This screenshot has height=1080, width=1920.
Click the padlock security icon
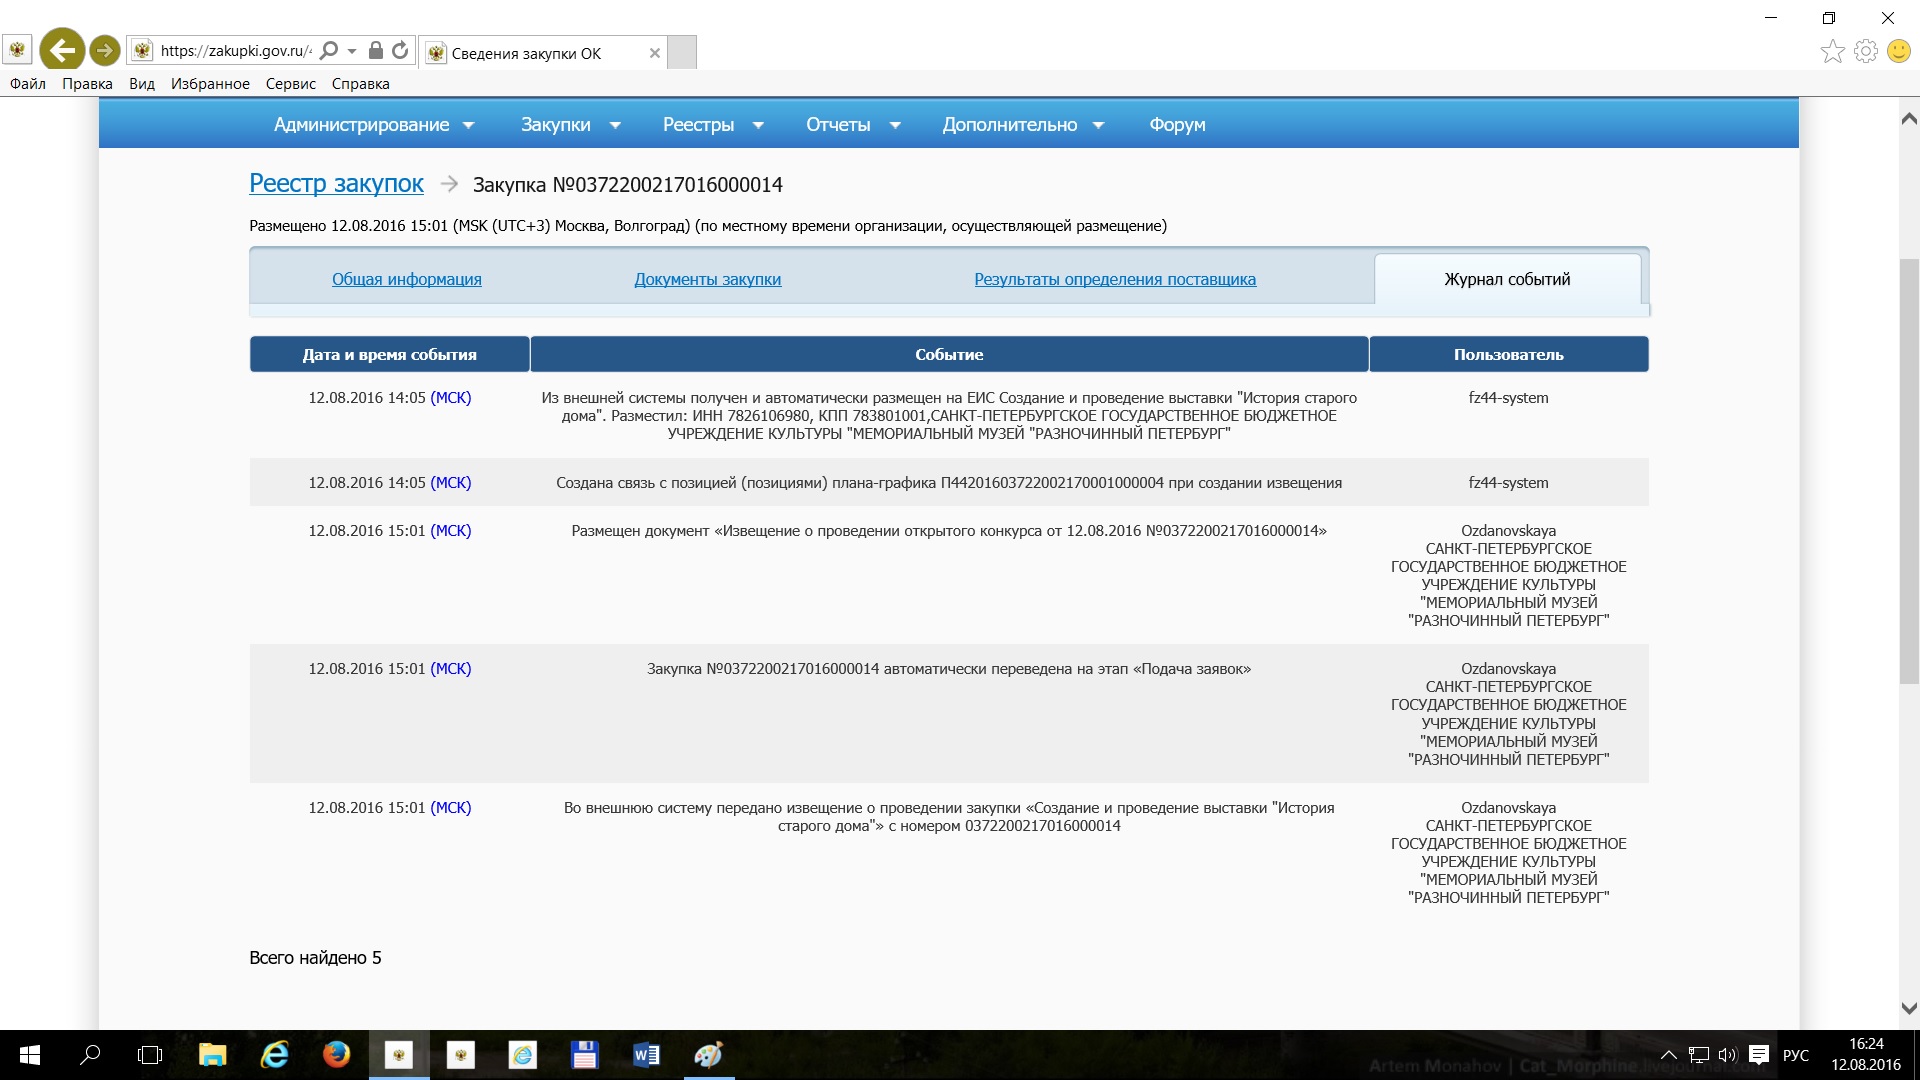click(x=375, y=50)
